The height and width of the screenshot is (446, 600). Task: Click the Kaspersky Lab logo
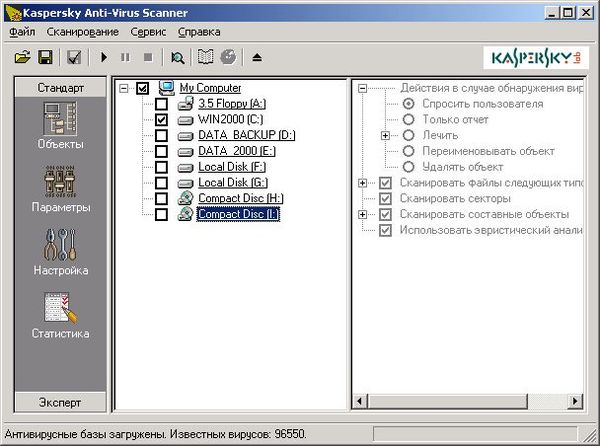[x=535, y=58]
